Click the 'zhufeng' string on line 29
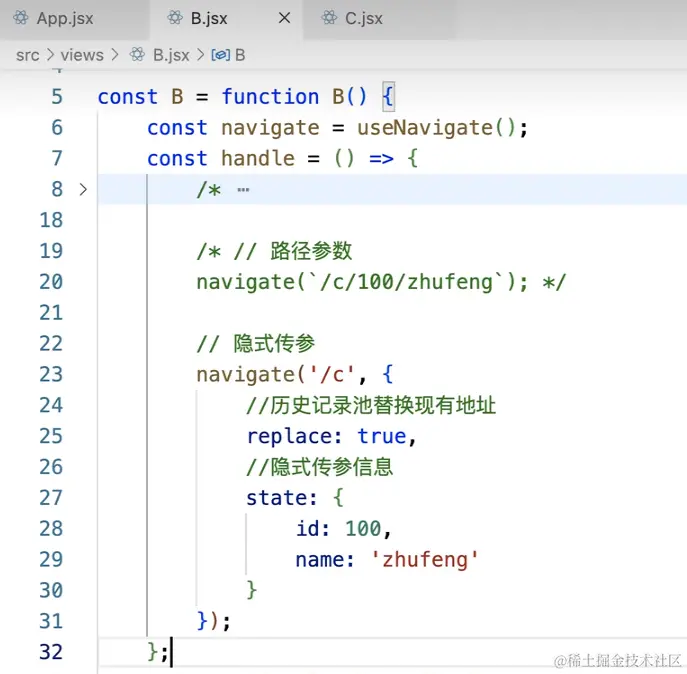This screenshot has width=687, height=674. [x=425, y=560]
